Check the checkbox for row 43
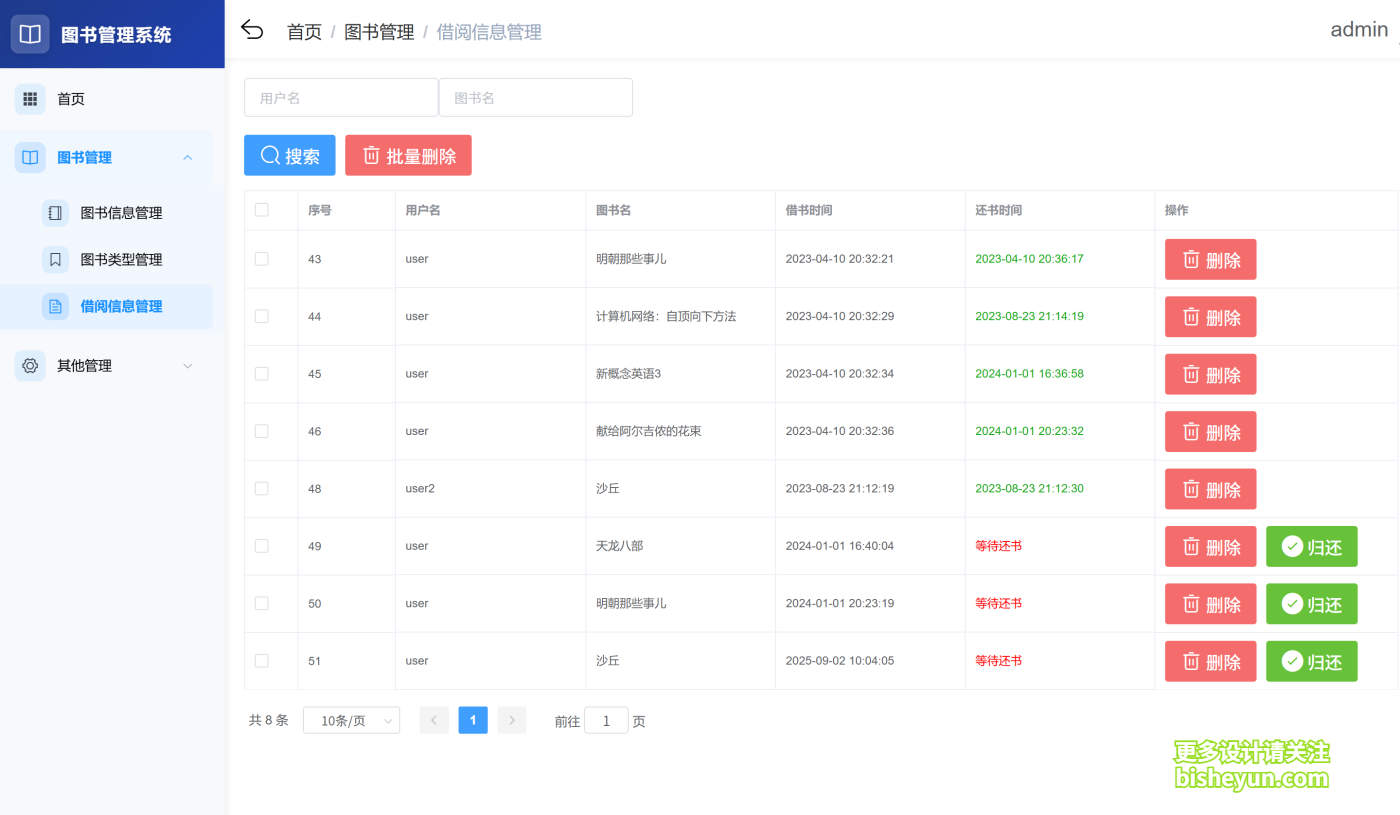The width and height of the screenshot is (1400, 815). tap(262, 258)
